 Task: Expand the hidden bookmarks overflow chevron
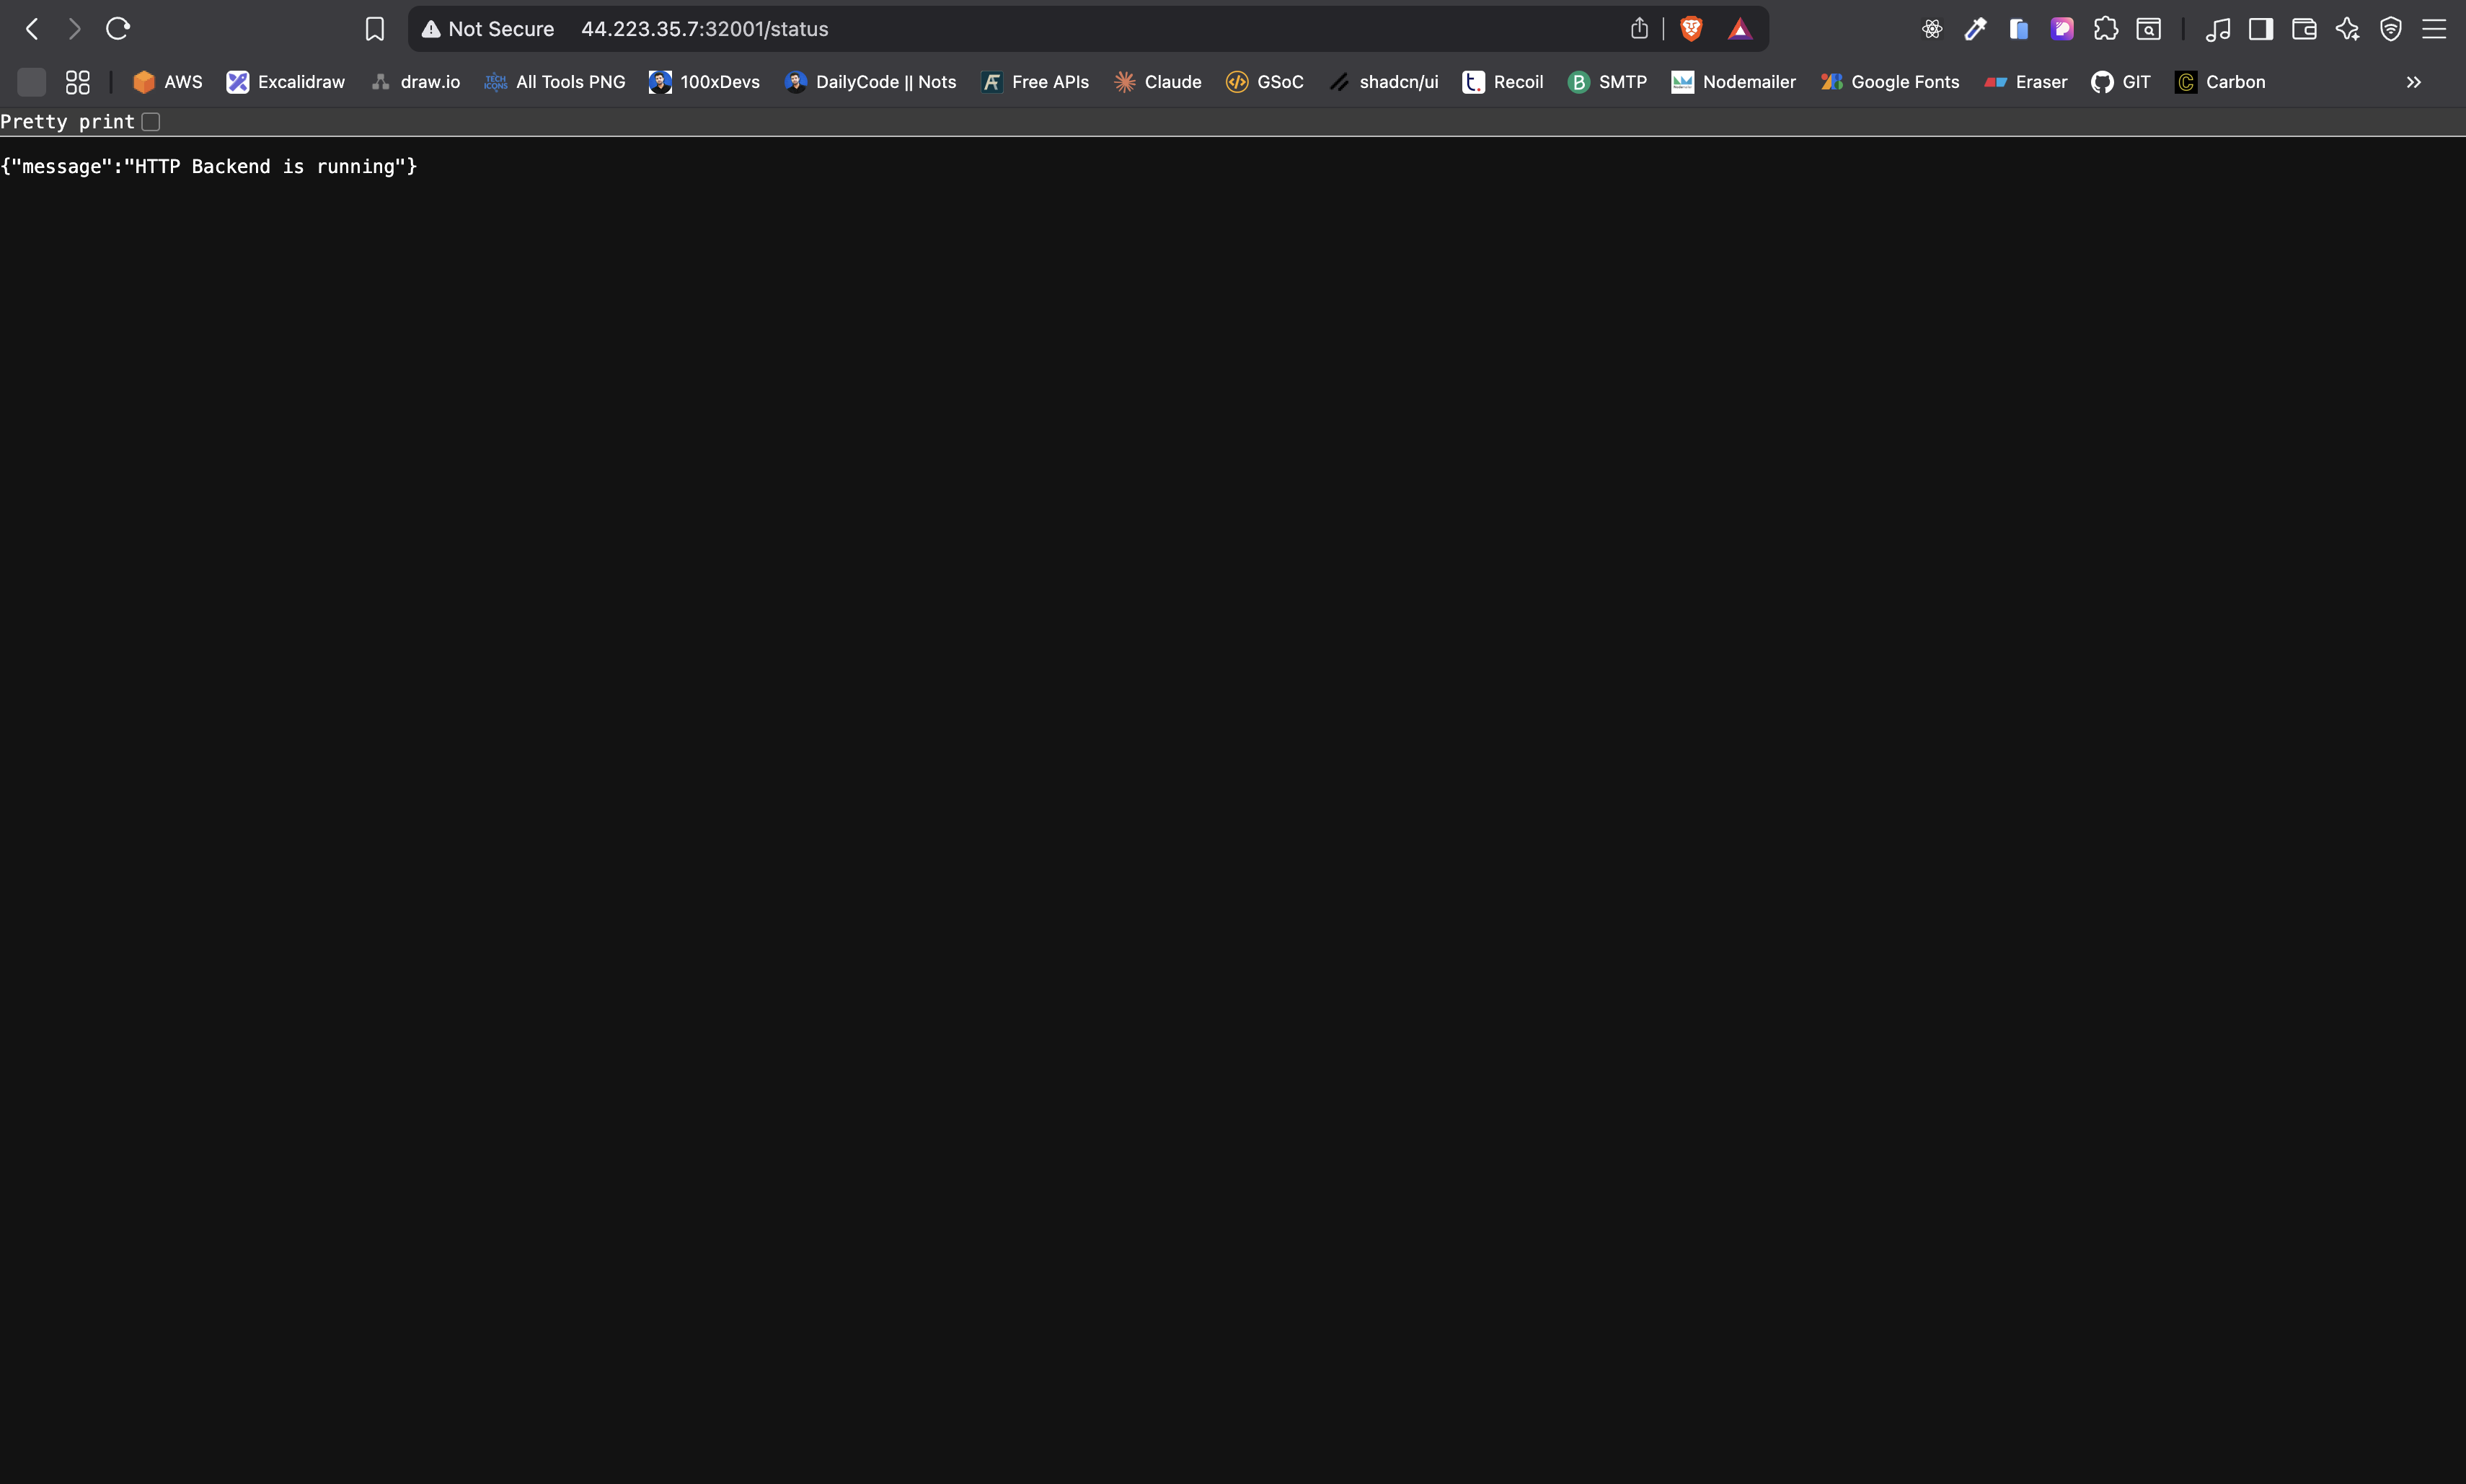pos(2413,82)
